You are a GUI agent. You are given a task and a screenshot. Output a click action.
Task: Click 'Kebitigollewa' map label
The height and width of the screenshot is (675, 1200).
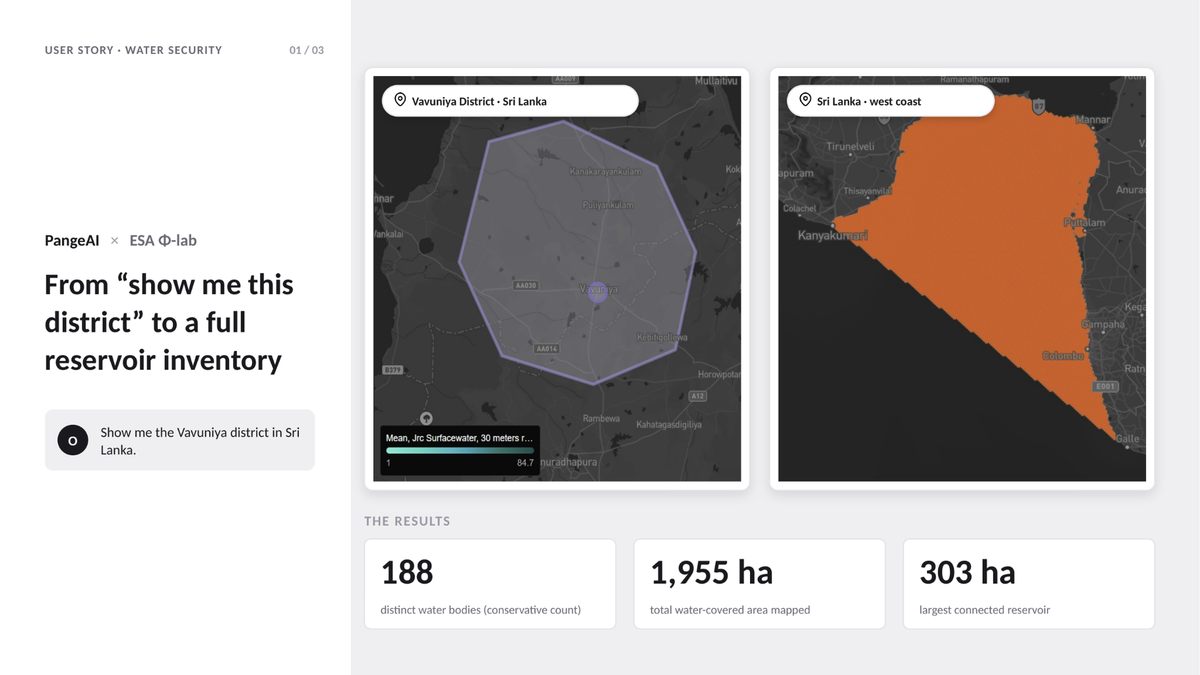click(x=662, y=338)
